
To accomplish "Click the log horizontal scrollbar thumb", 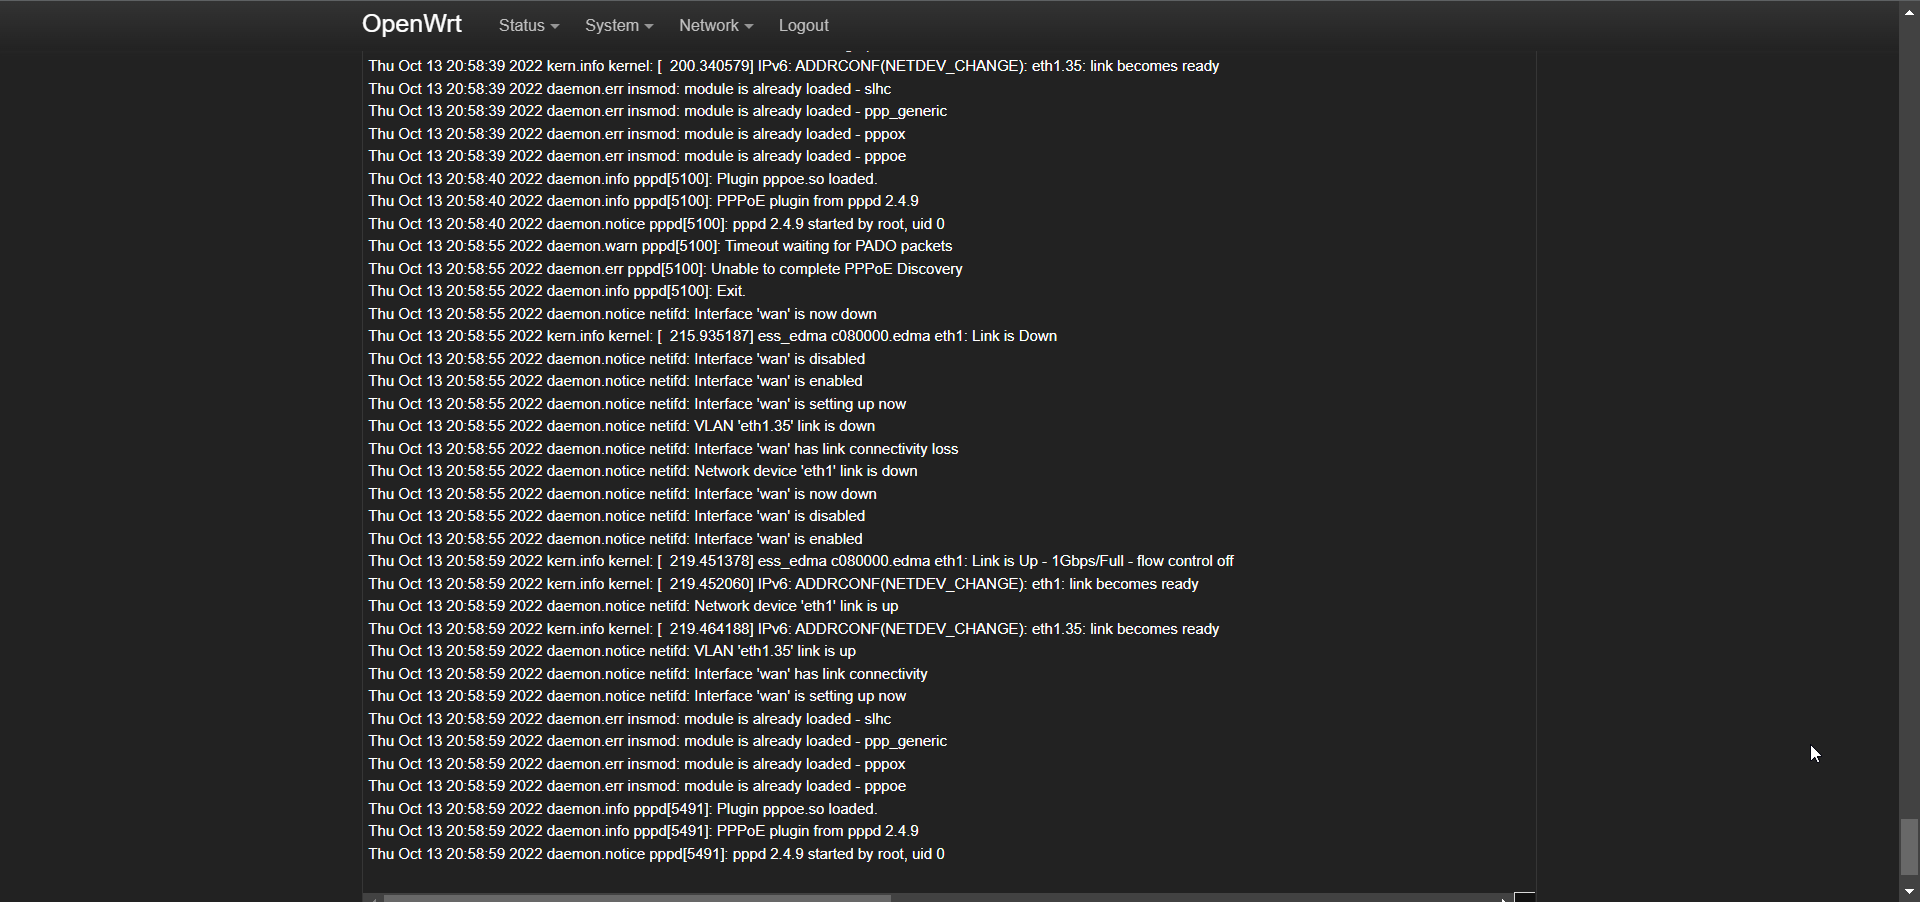I will point(637,898).
